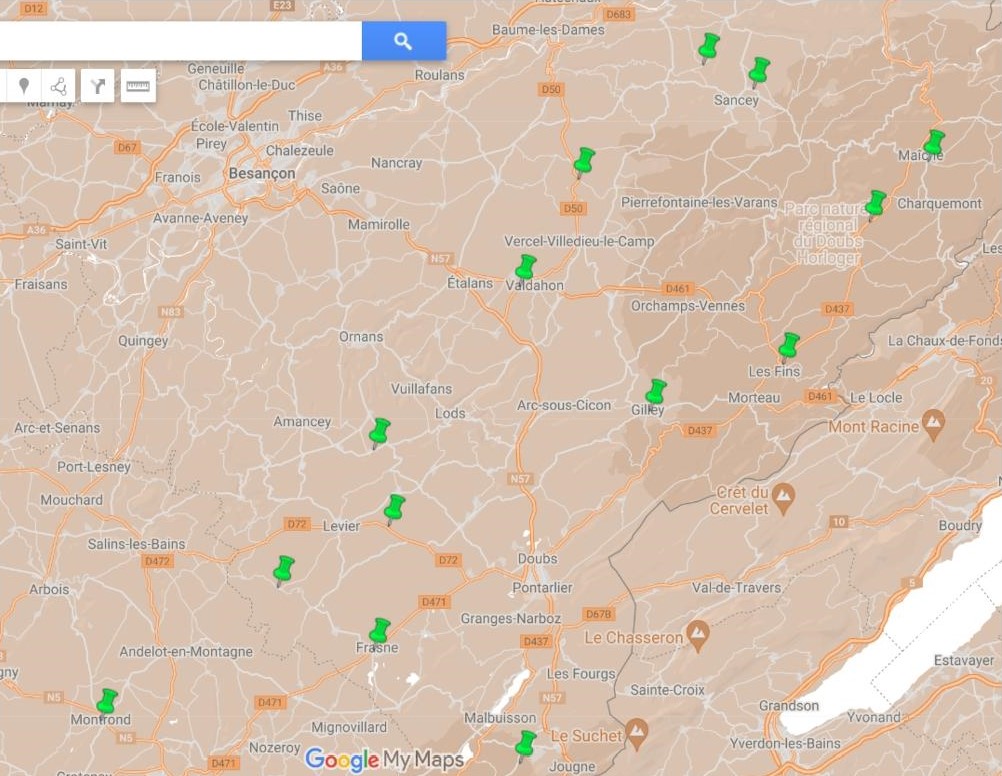Select the green pin at Gilley
Screen dimensions: 1002x776
tap(656, 391)
